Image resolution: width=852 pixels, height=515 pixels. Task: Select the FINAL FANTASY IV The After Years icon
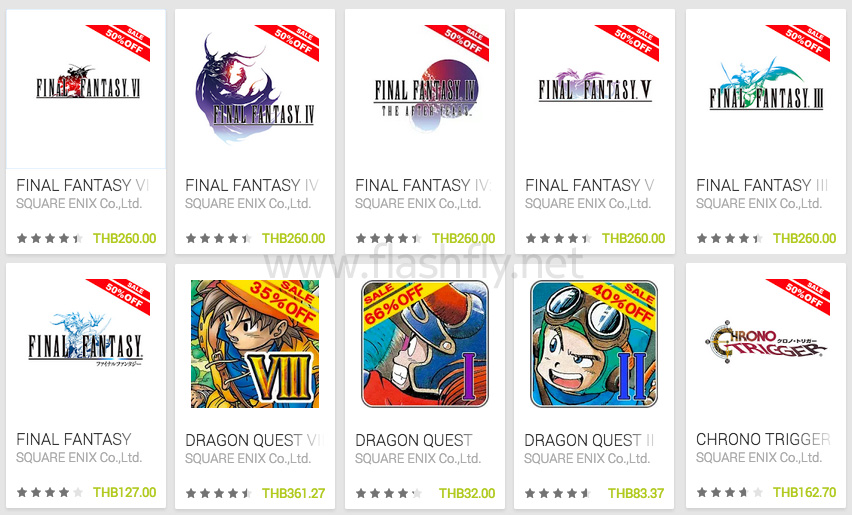point(425,89)
